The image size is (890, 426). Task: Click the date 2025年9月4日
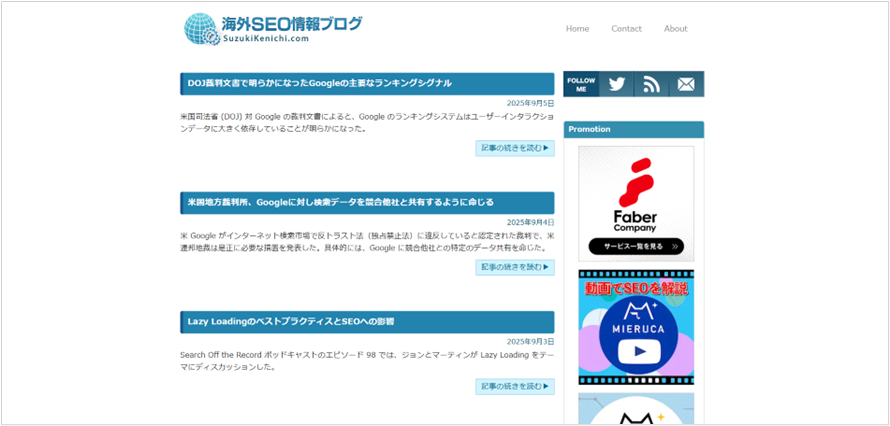point(531,222)
